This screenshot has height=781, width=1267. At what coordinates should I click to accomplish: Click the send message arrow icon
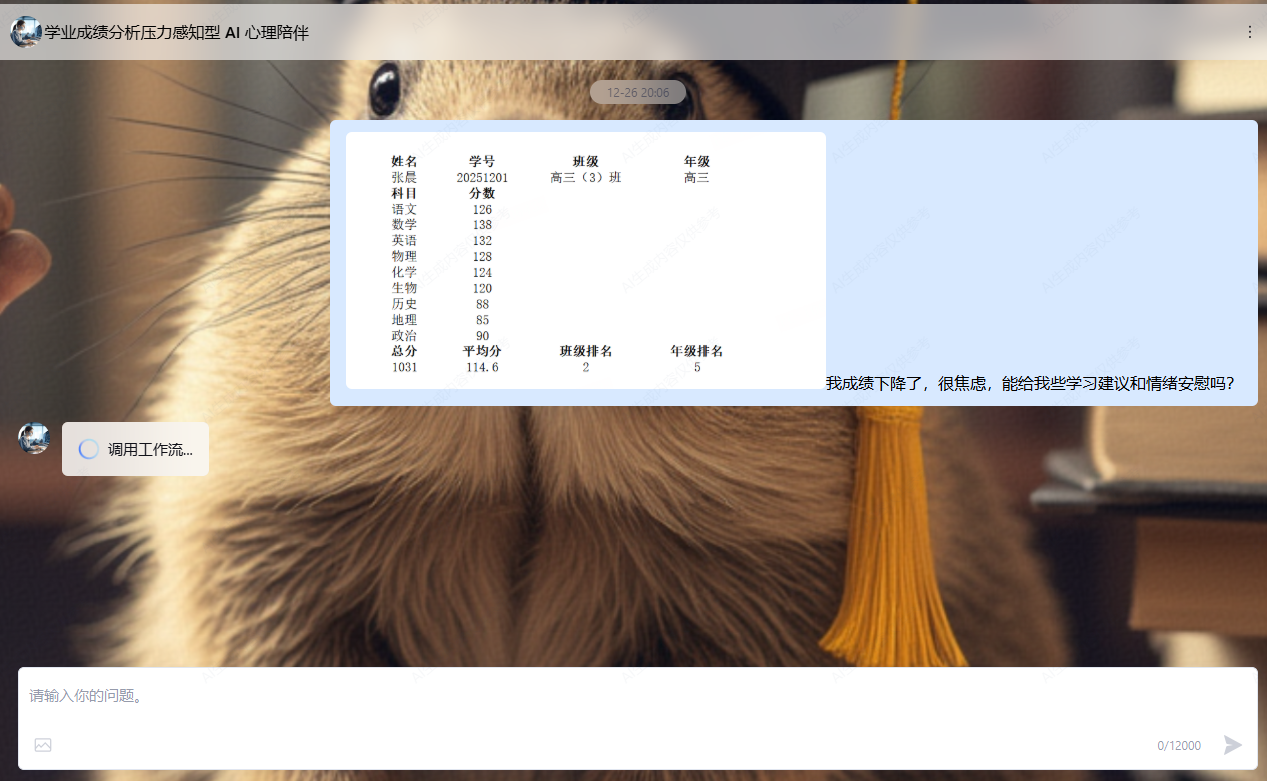(1233, 745)
